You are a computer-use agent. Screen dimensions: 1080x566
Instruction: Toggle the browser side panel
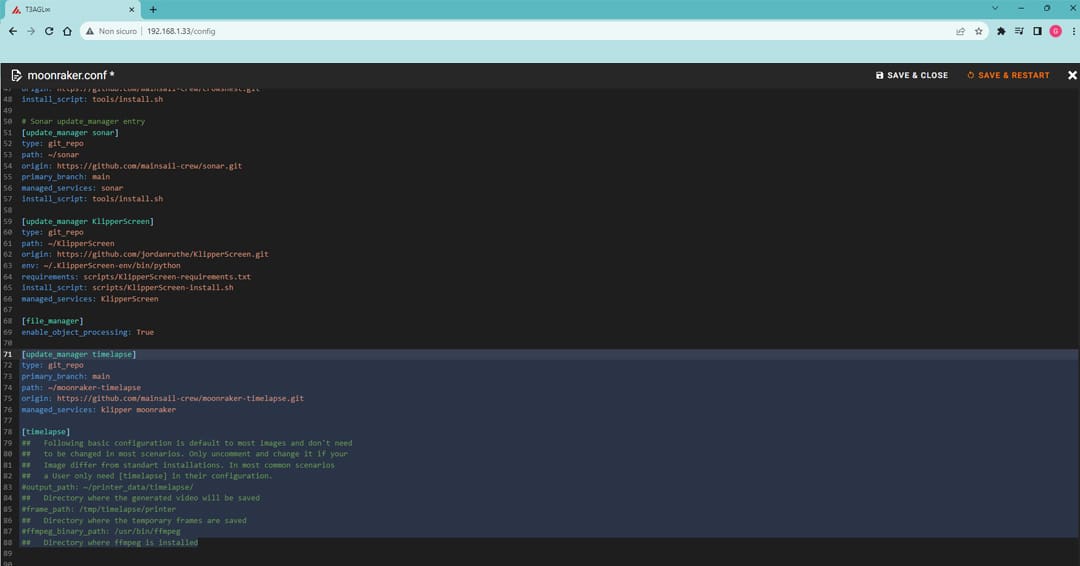click(1037, 31)
